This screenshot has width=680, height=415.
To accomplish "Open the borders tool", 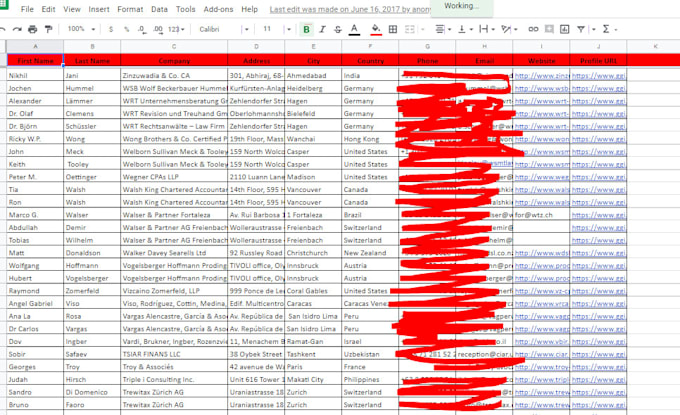I will 393,29.
